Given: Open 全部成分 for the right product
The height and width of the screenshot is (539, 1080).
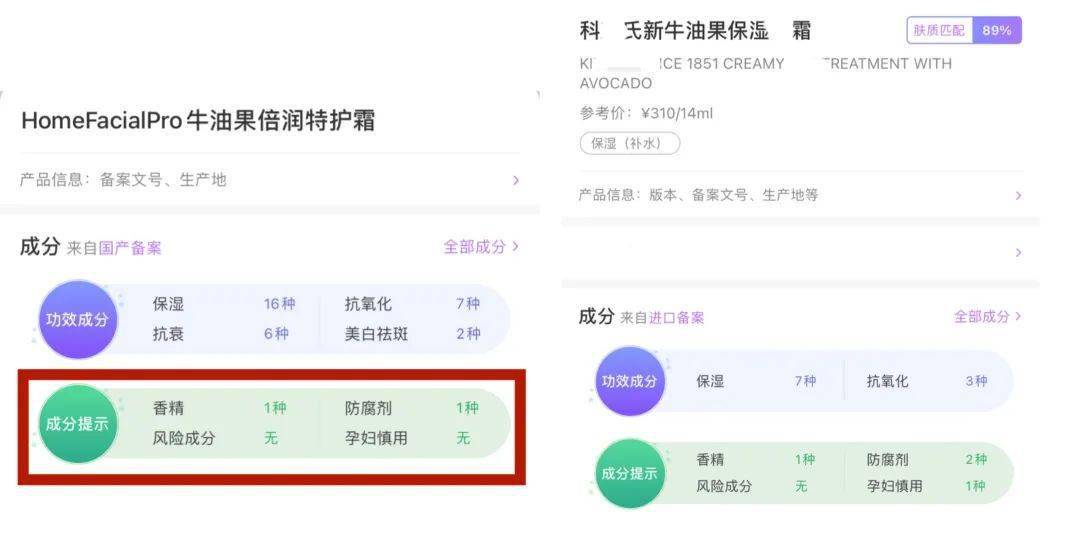Looking at the screenshot, I should point(987,316).
